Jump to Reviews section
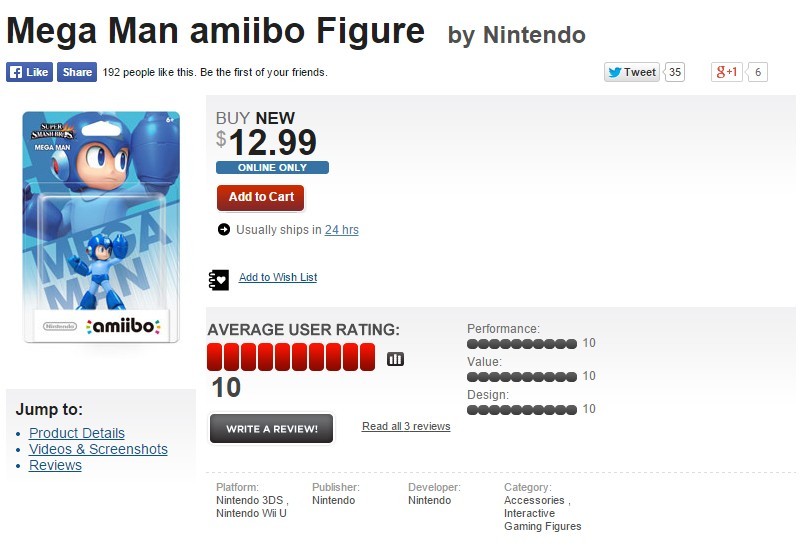The image size is (801, 553). pos(55,465)
